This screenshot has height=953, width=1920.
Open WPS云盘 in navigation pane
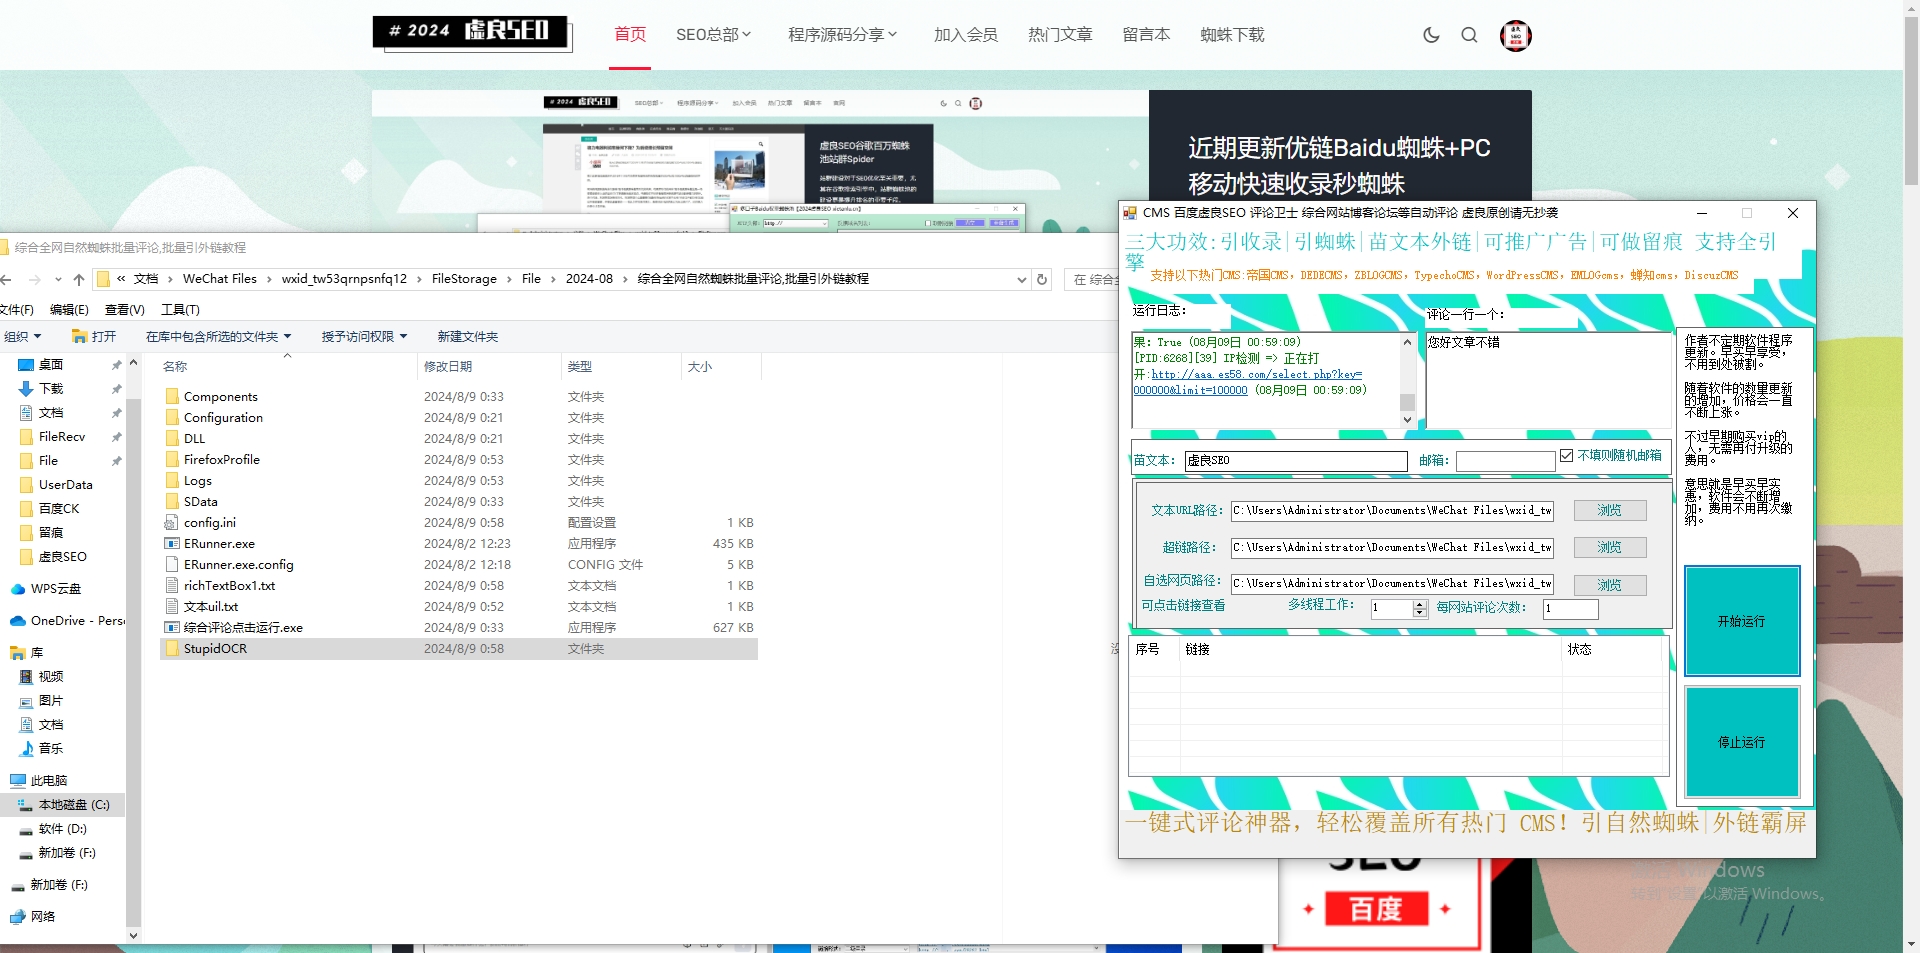55,589
